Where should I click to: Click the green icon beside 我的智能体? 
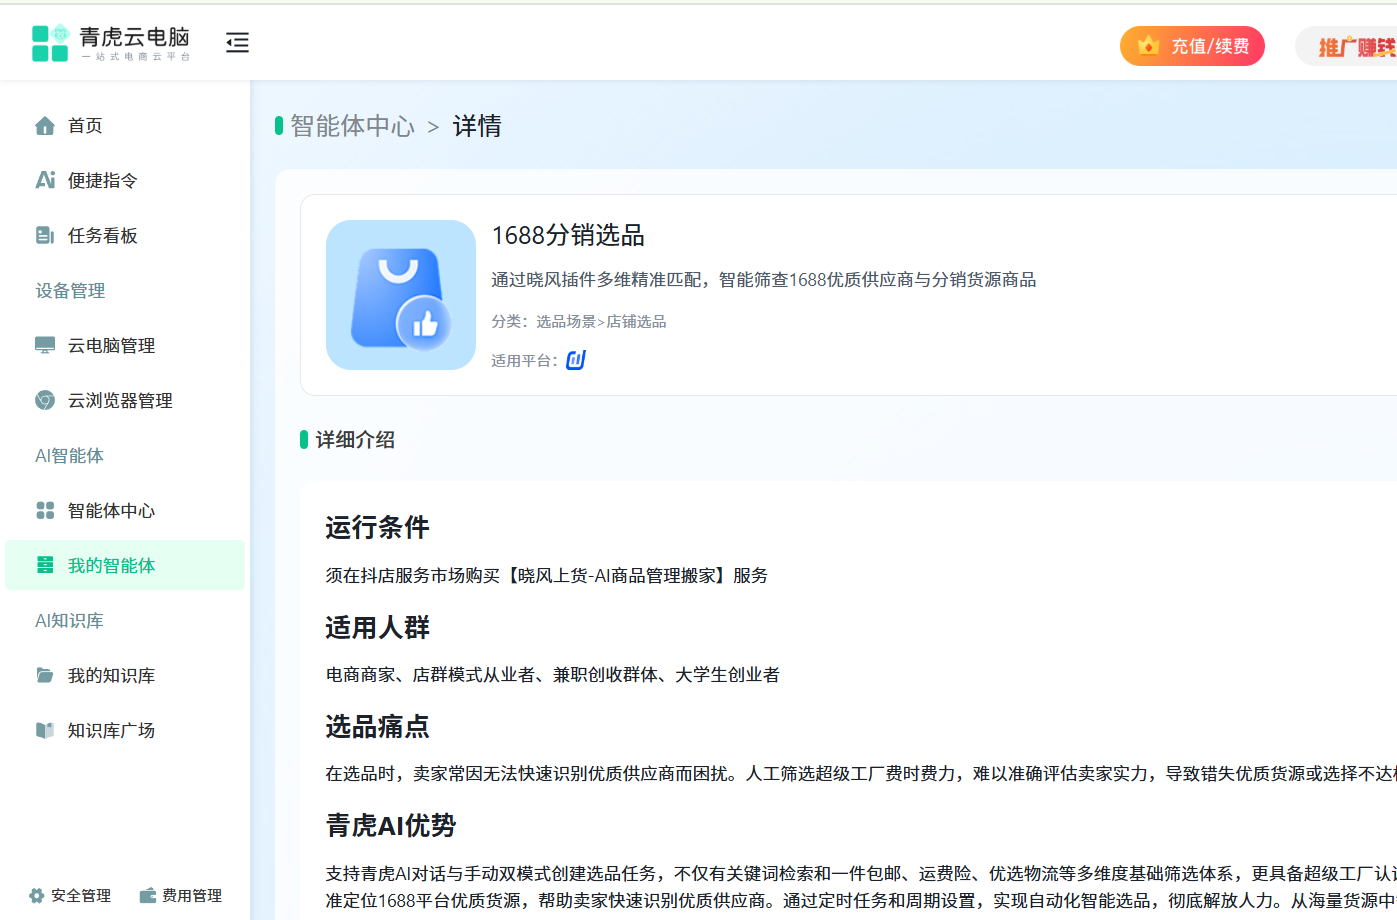45,565
